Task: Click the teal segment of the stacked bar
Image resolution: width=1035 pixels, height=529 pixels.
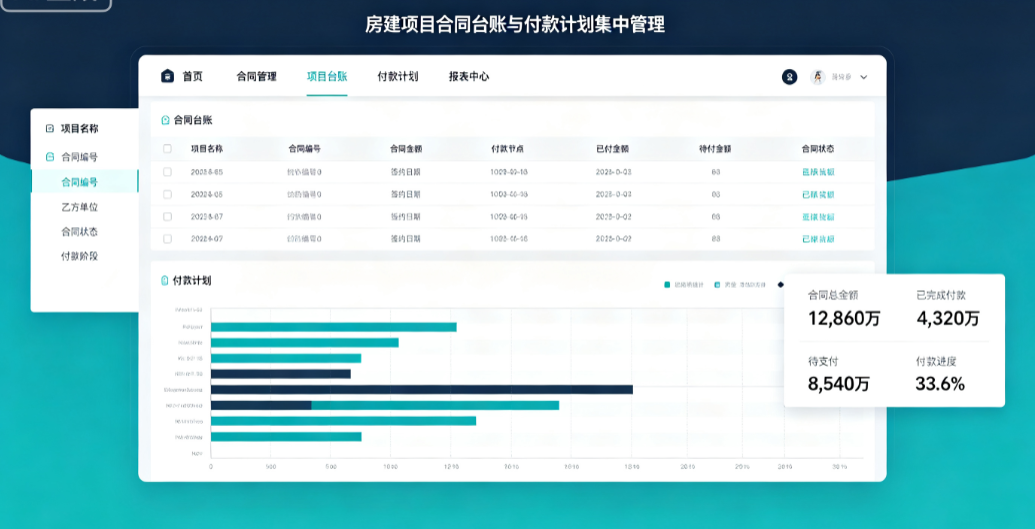Action: pyautogui.click(x=435, y=405)
